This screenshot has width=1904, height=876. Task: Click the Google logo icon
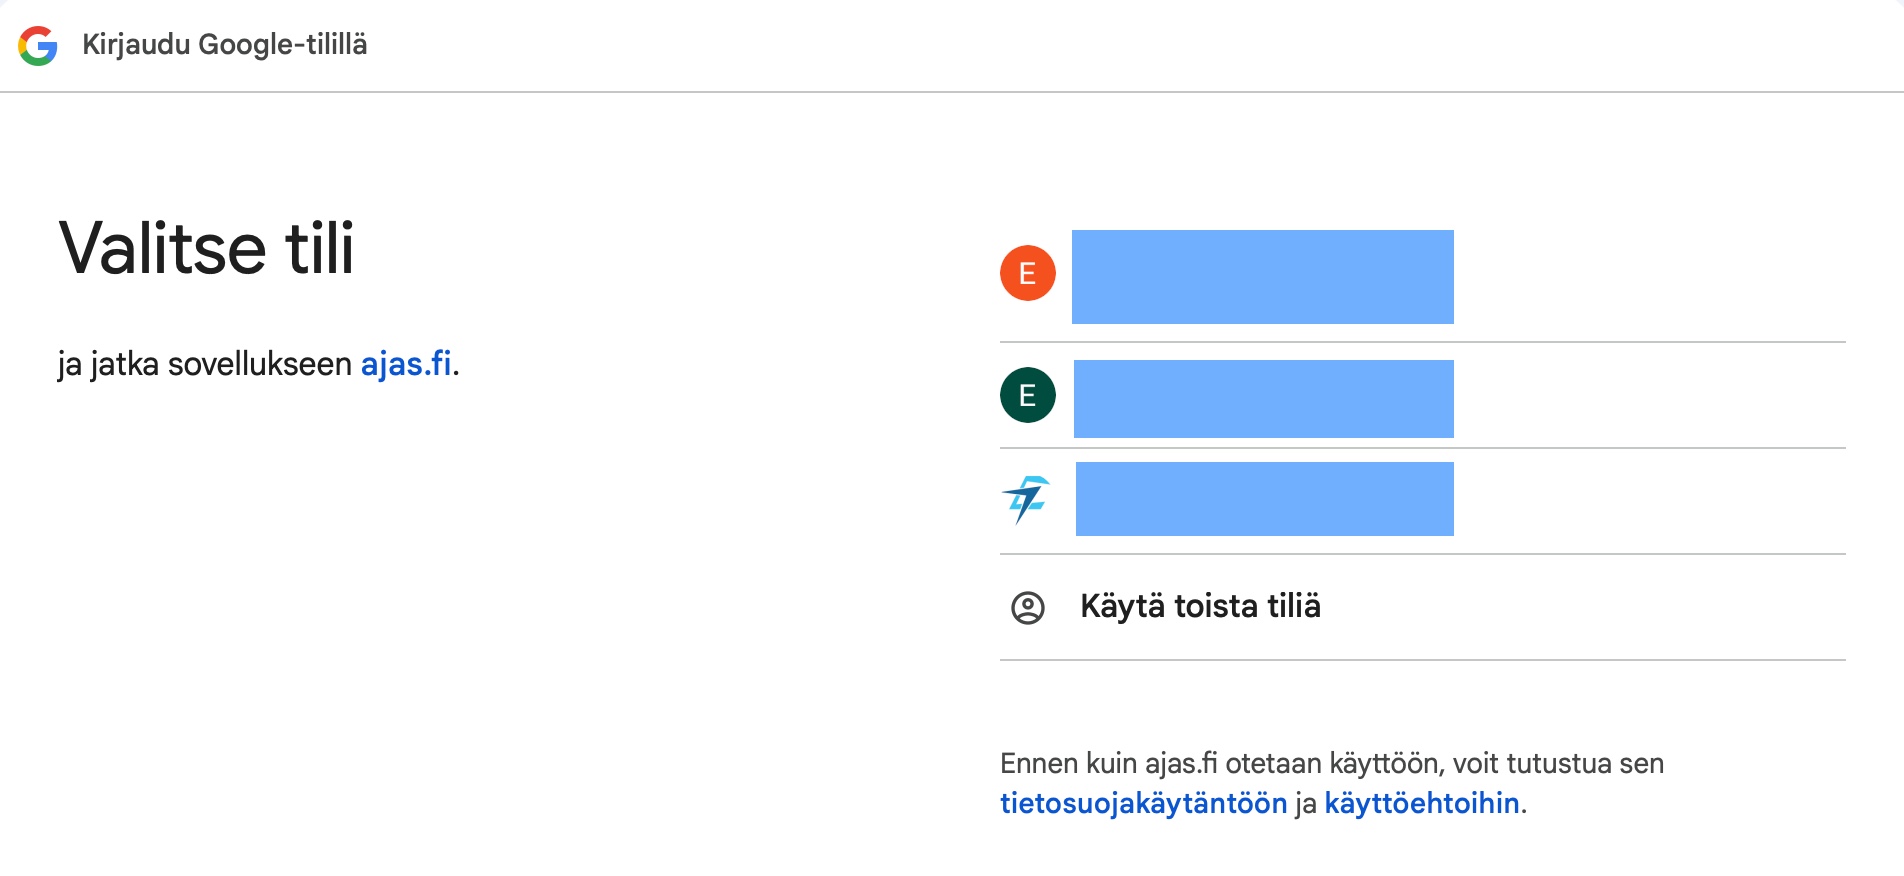pos(38,46)
